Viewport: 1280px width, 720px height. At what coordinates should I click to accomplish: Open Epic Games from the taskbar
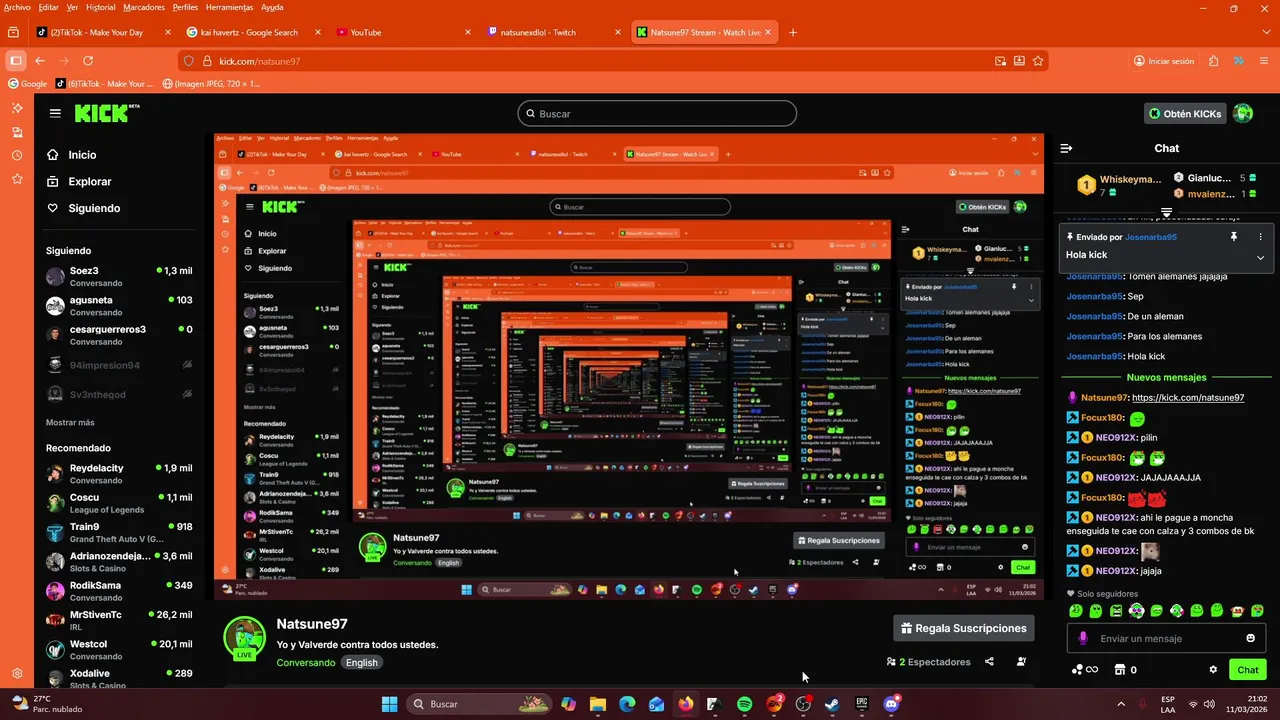click(861, 704)
